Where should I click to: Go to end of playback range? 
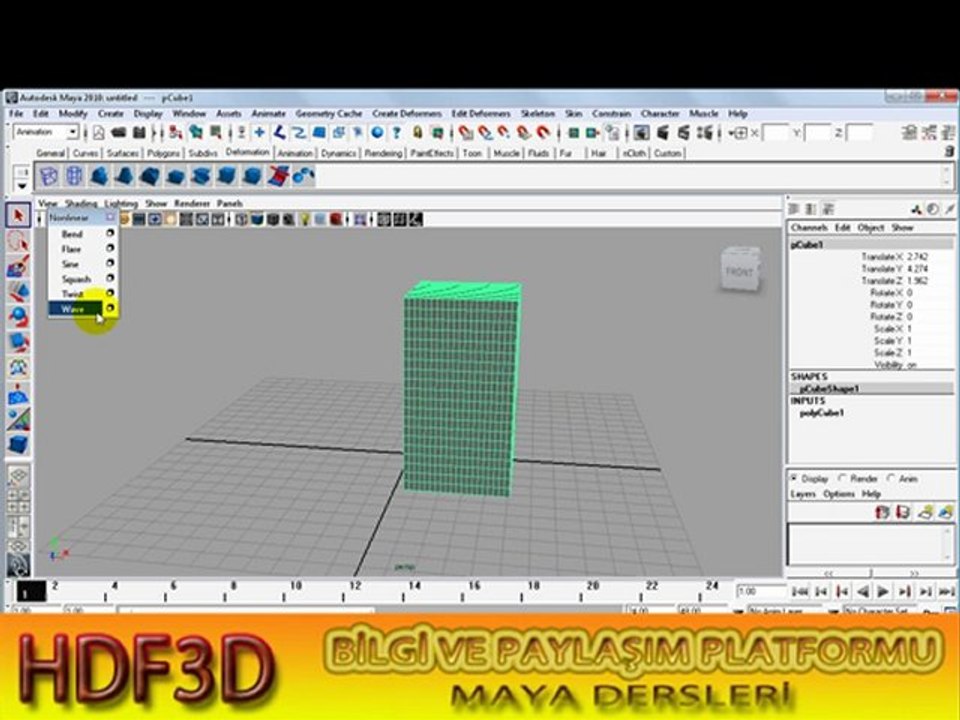(947, 591)
